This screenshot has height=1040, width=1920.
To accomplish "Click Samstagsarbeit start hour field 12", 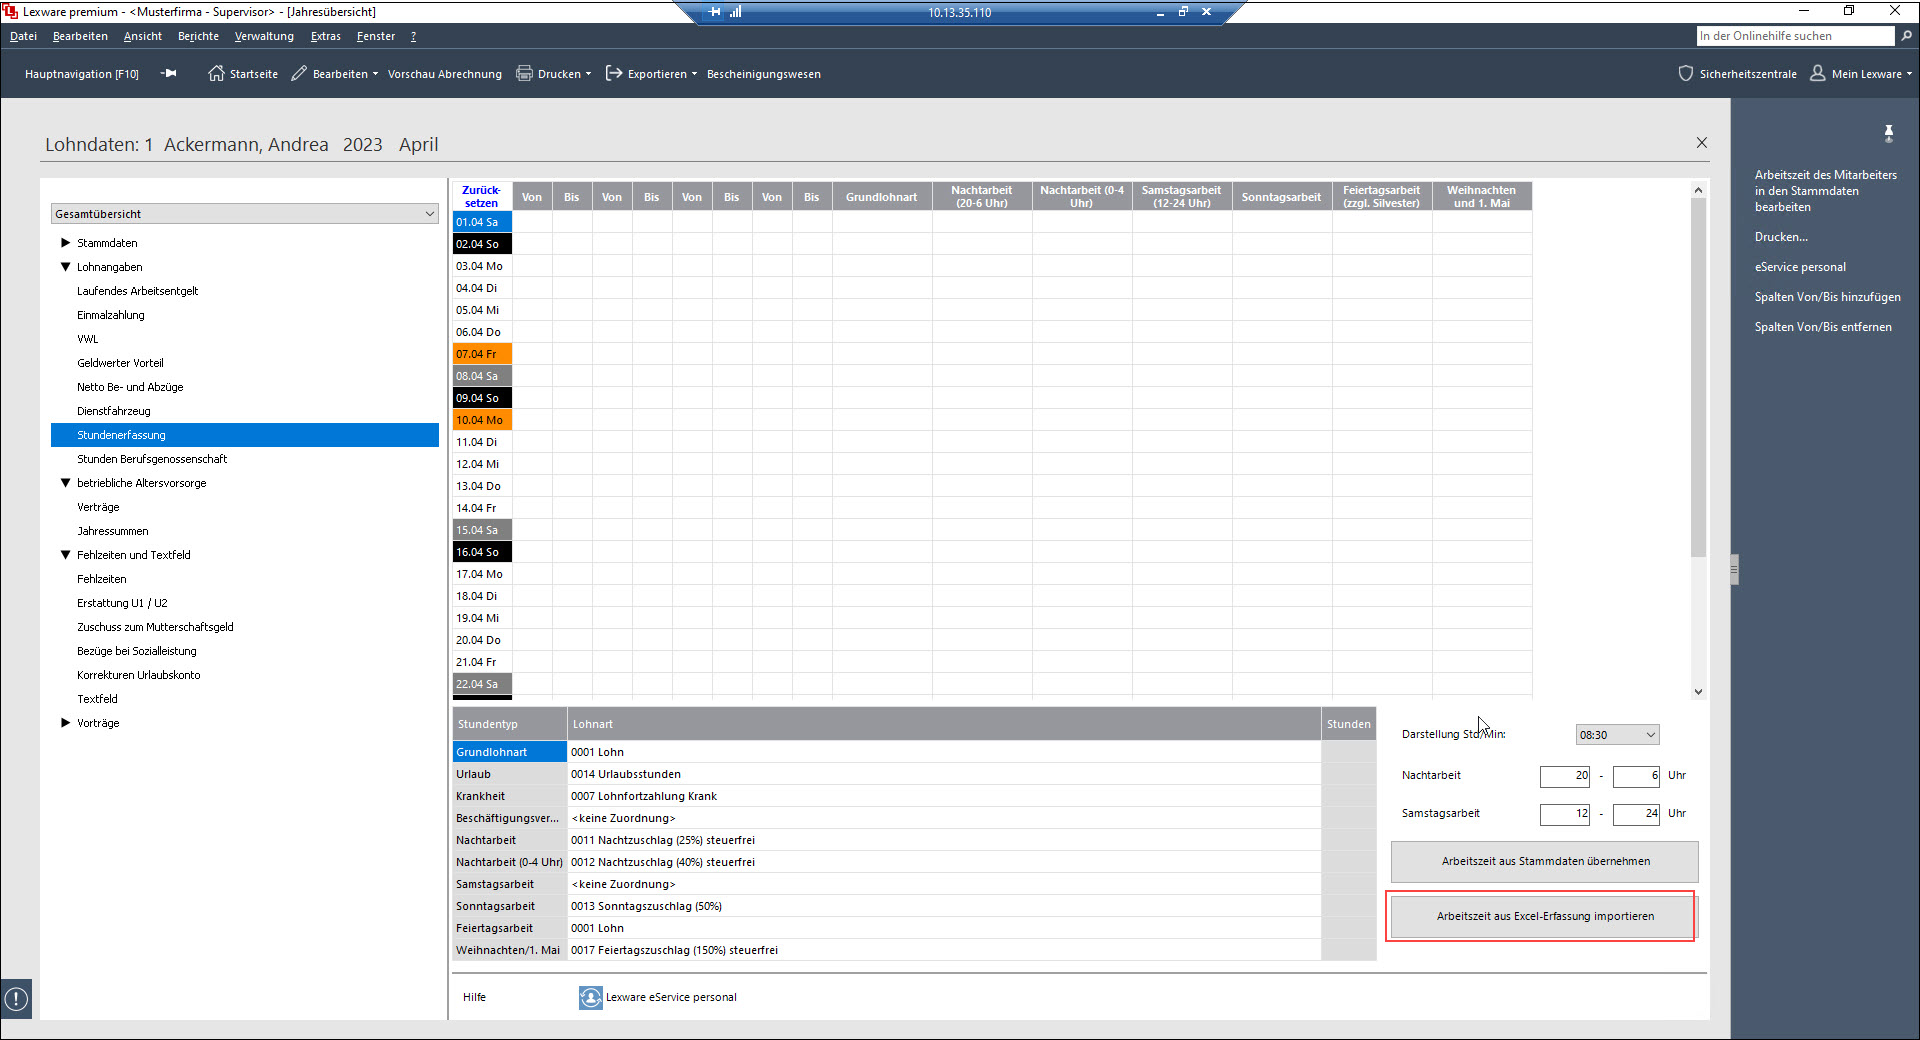I will tap(1565, 813).
